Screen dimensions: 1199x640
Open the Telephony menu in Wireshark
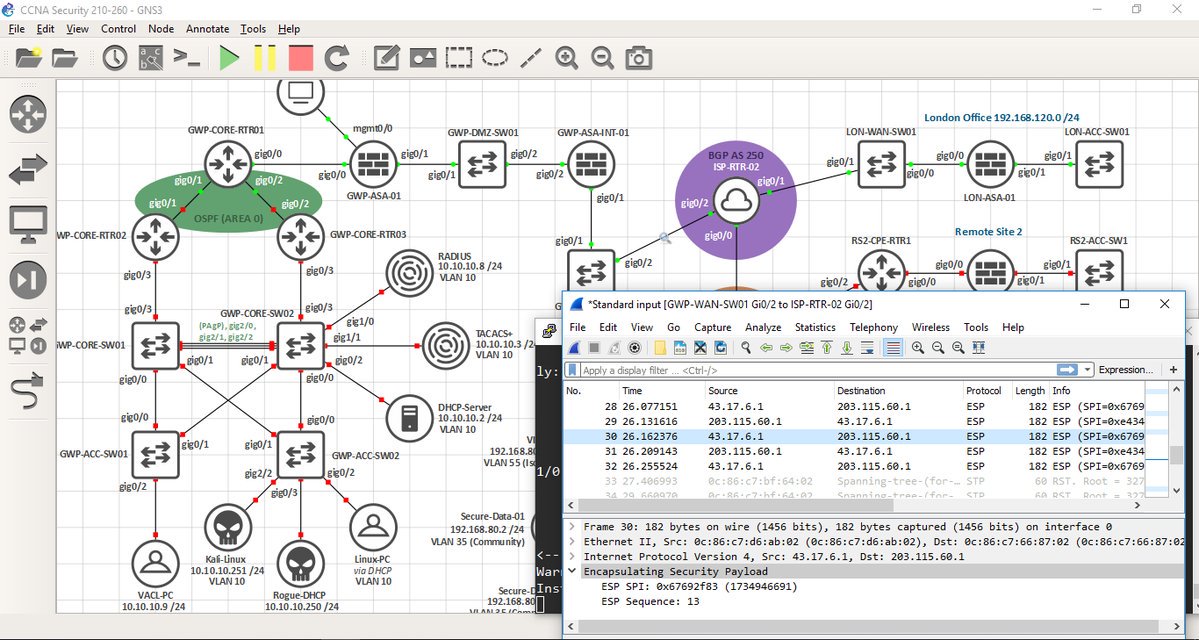pos(874,327)
